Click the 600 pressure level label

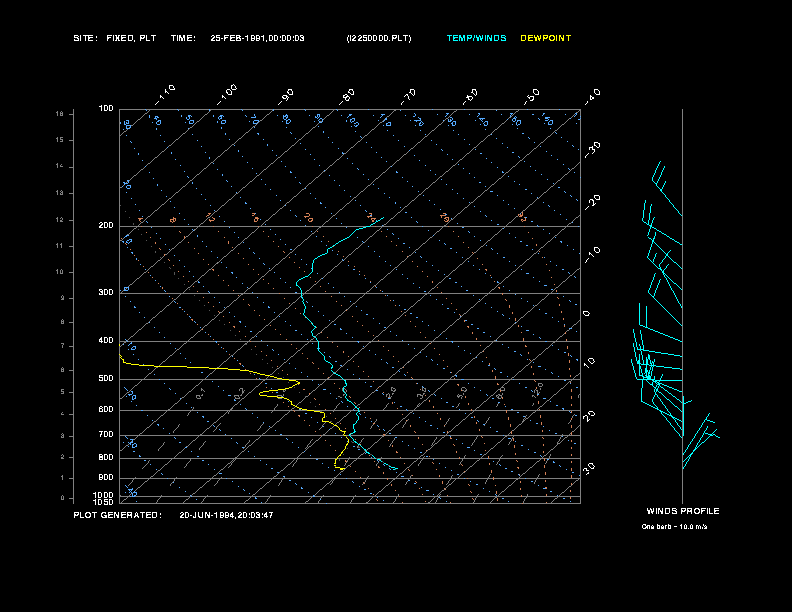[106, 410]
